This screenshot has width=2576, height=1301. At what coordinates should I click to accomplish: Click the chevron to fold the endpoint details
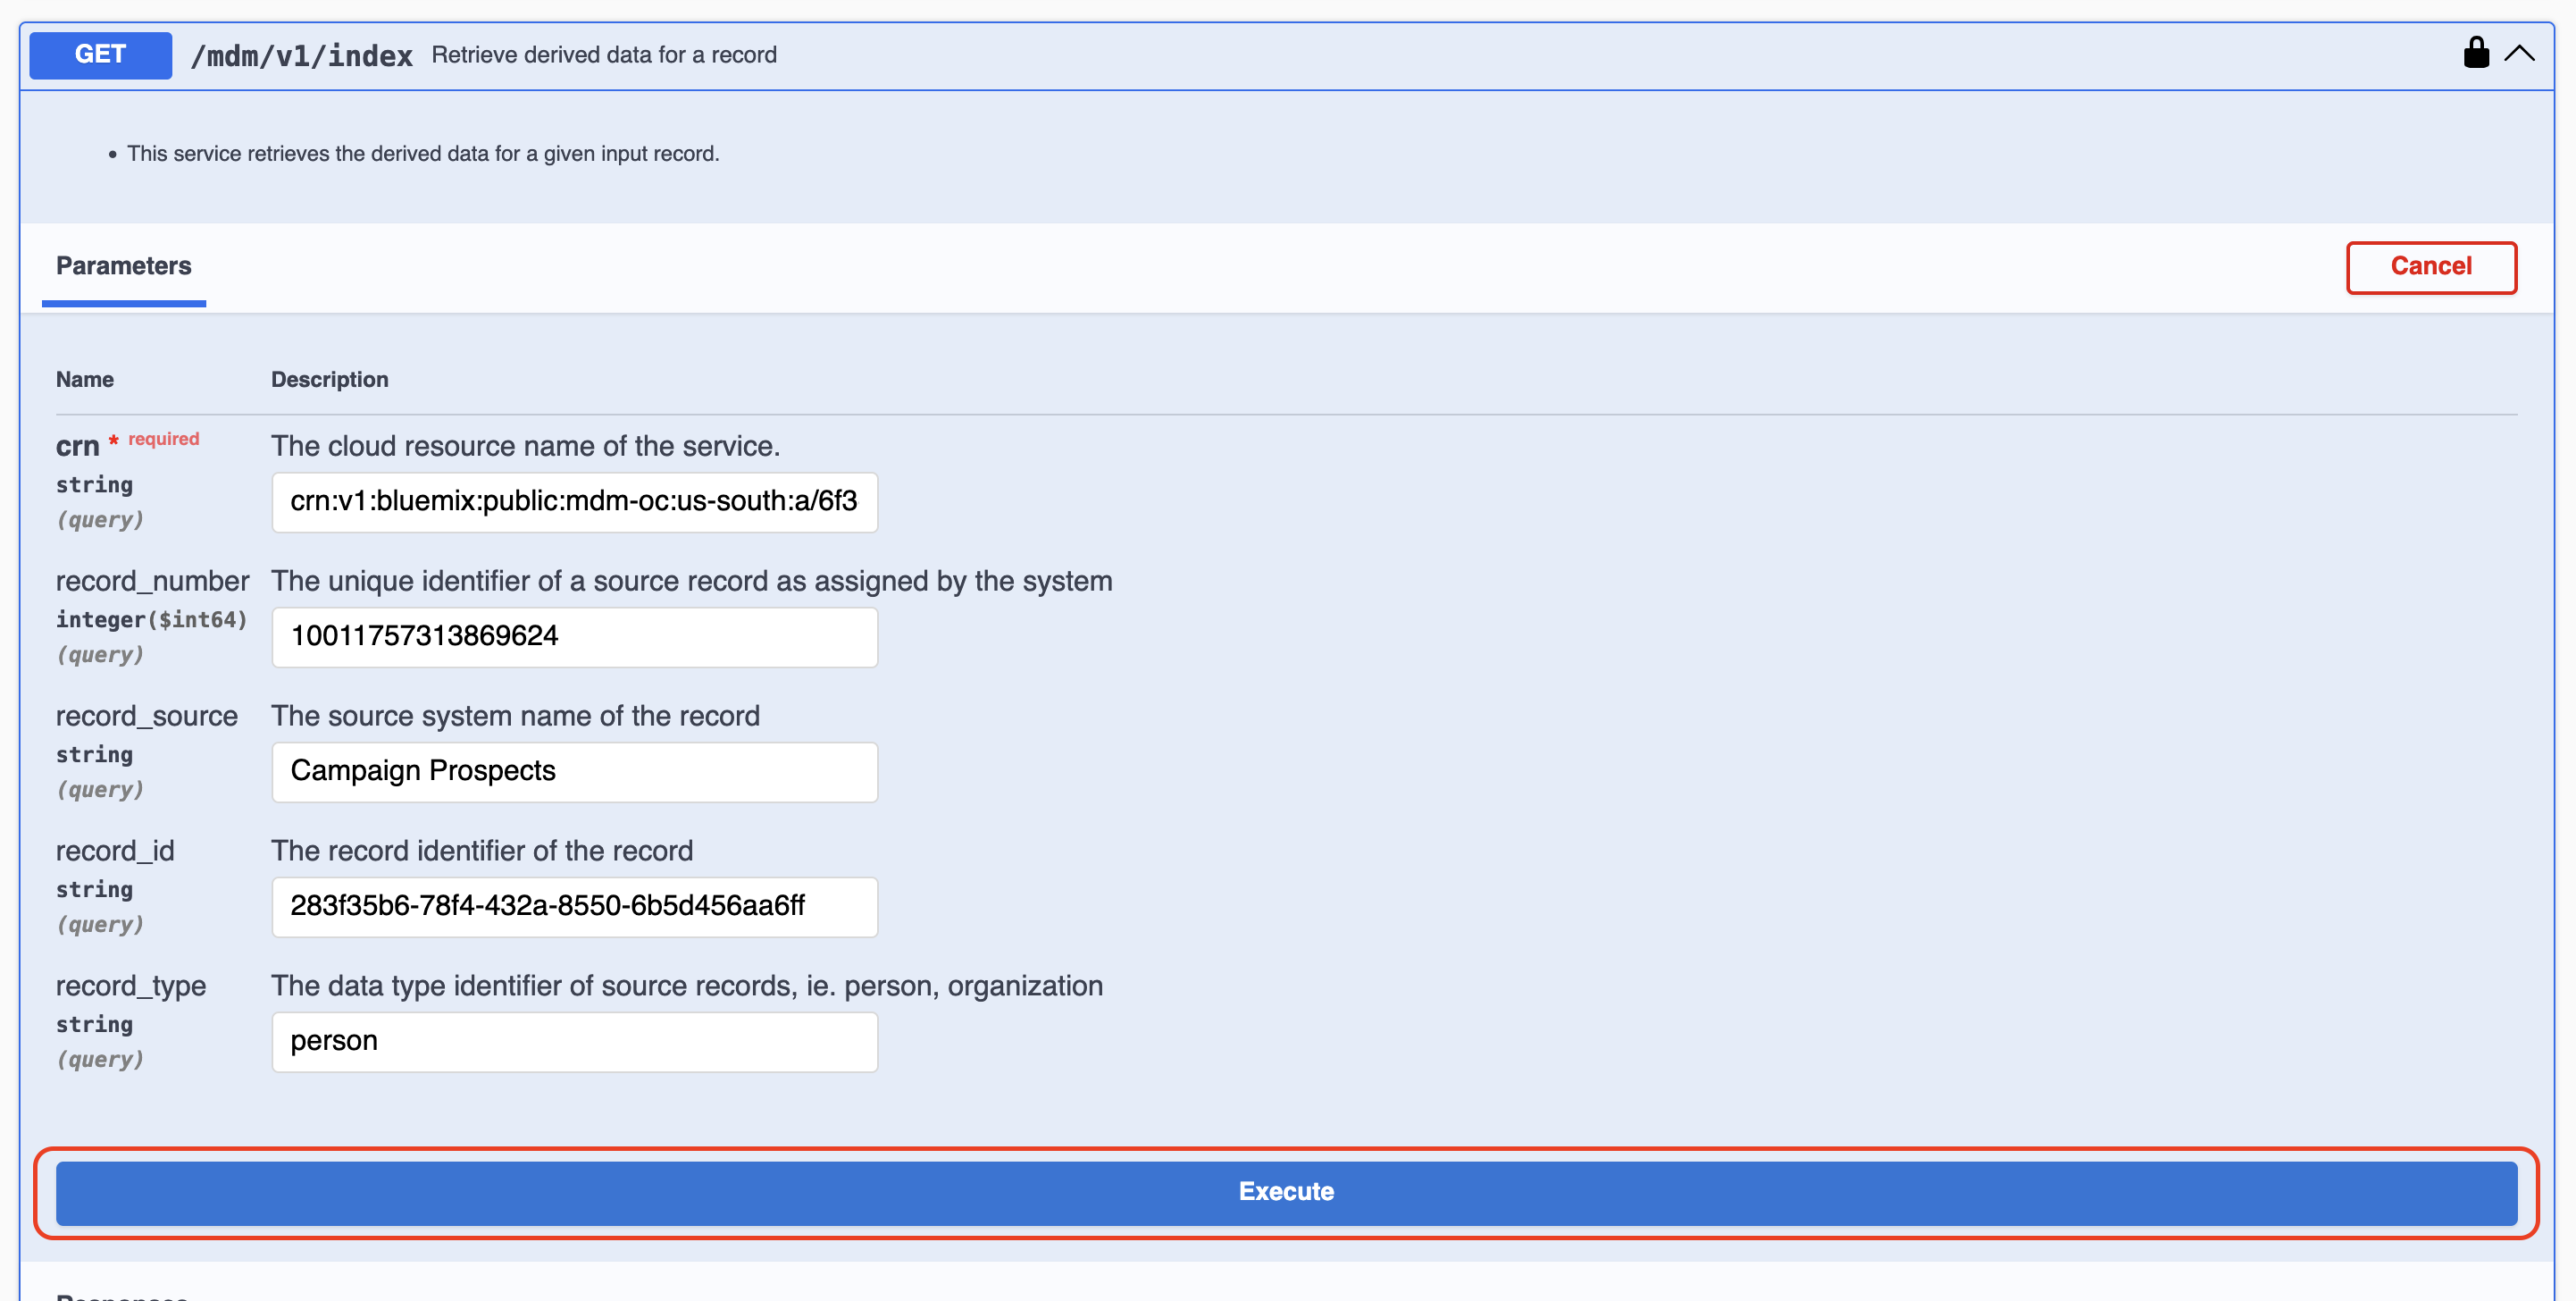click(x=2521, y=54)
